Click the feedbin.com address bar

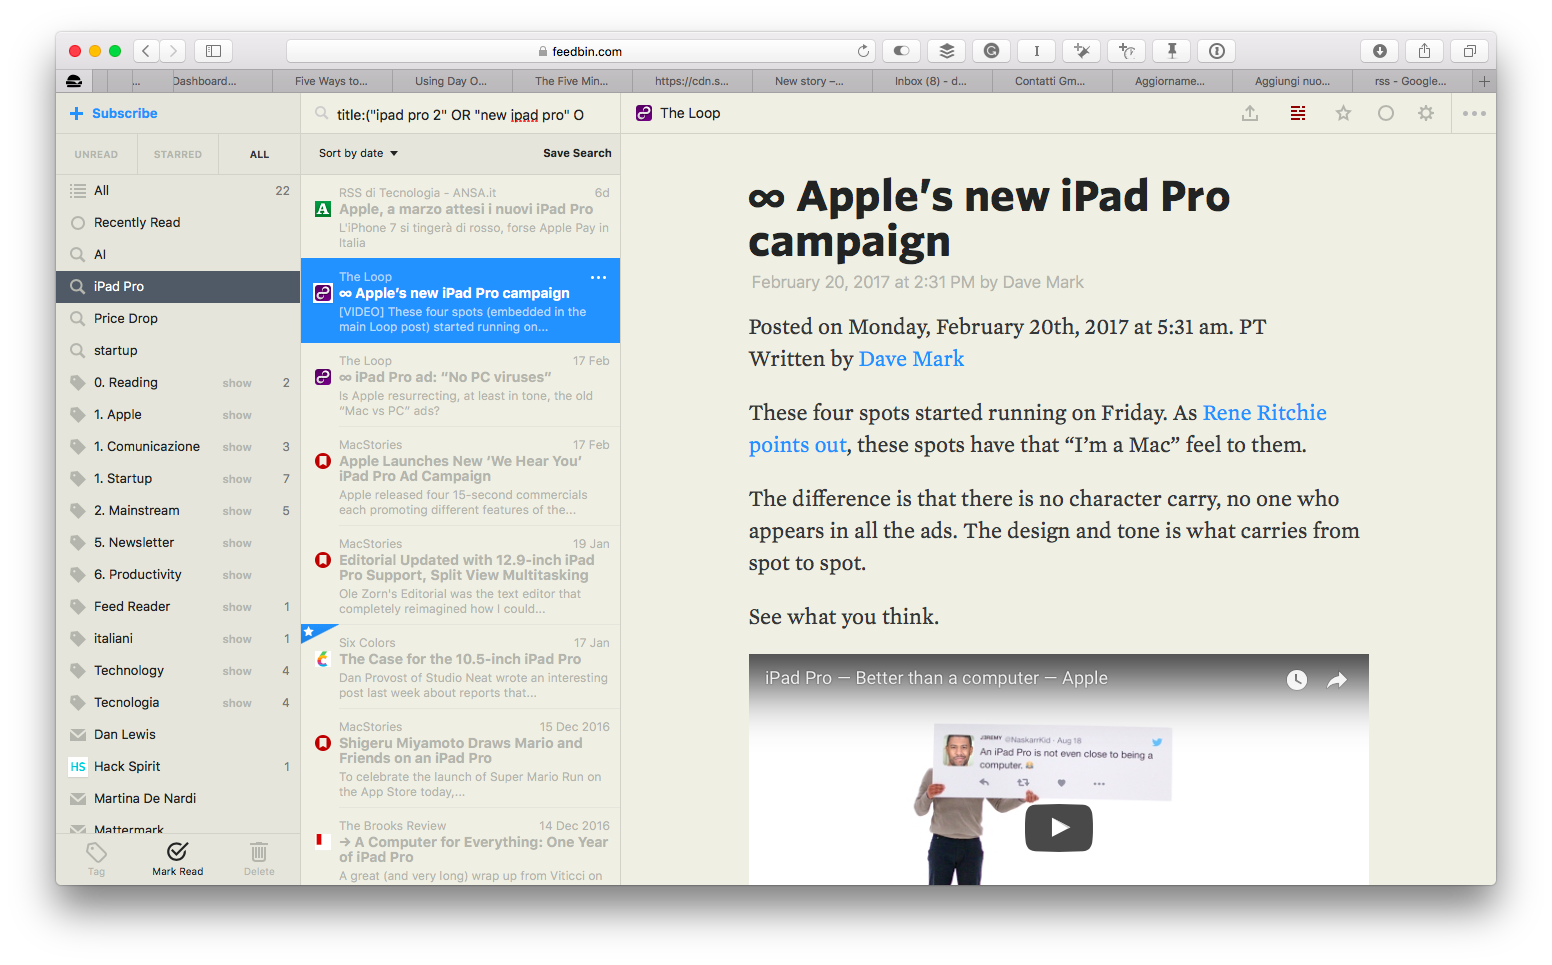(x=580, y=51)
